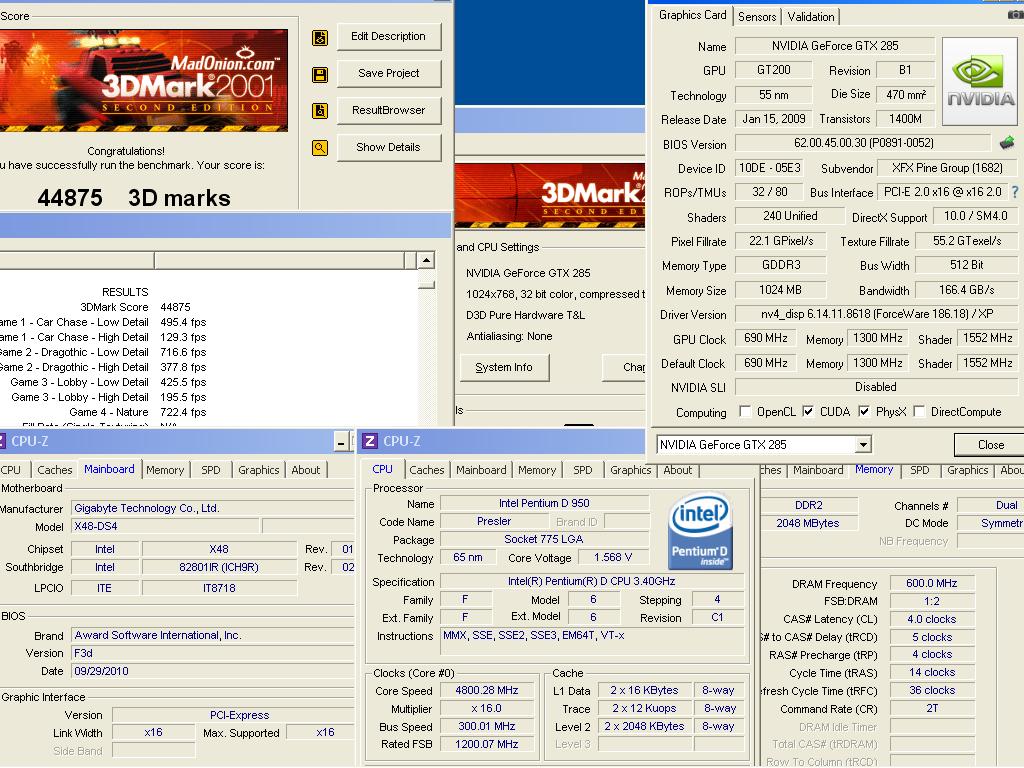
Task: Open the Validation tab in GPU-Z
Action: coord(810,17)
